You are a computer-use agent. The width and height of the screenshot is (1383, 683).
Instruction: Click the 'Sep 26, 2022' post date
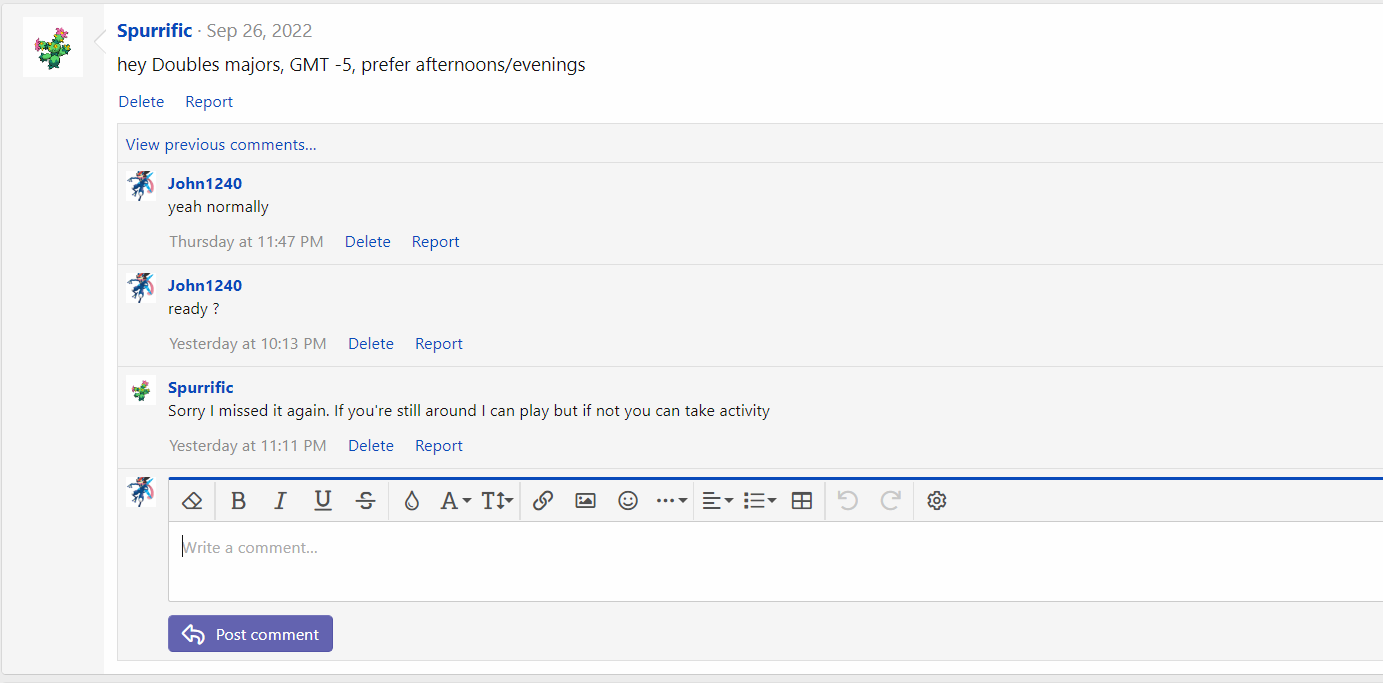[x=259, y=31]
